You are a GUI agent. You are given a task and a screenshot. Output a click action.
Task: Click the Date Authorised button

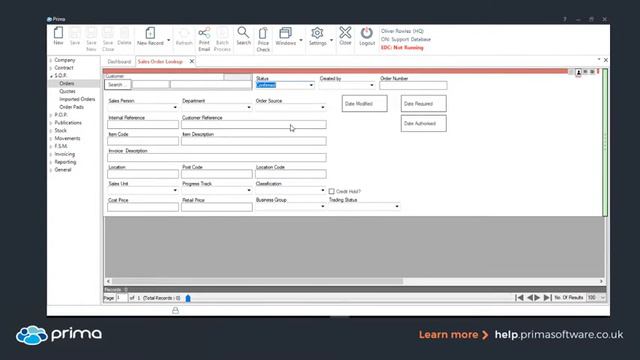click(424, 123)
